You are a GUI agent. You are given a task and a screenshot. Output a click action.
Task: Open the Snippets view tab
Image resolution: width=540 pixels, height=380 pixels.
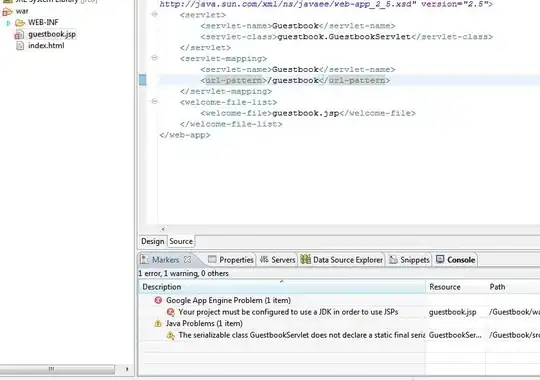[409, 260]
